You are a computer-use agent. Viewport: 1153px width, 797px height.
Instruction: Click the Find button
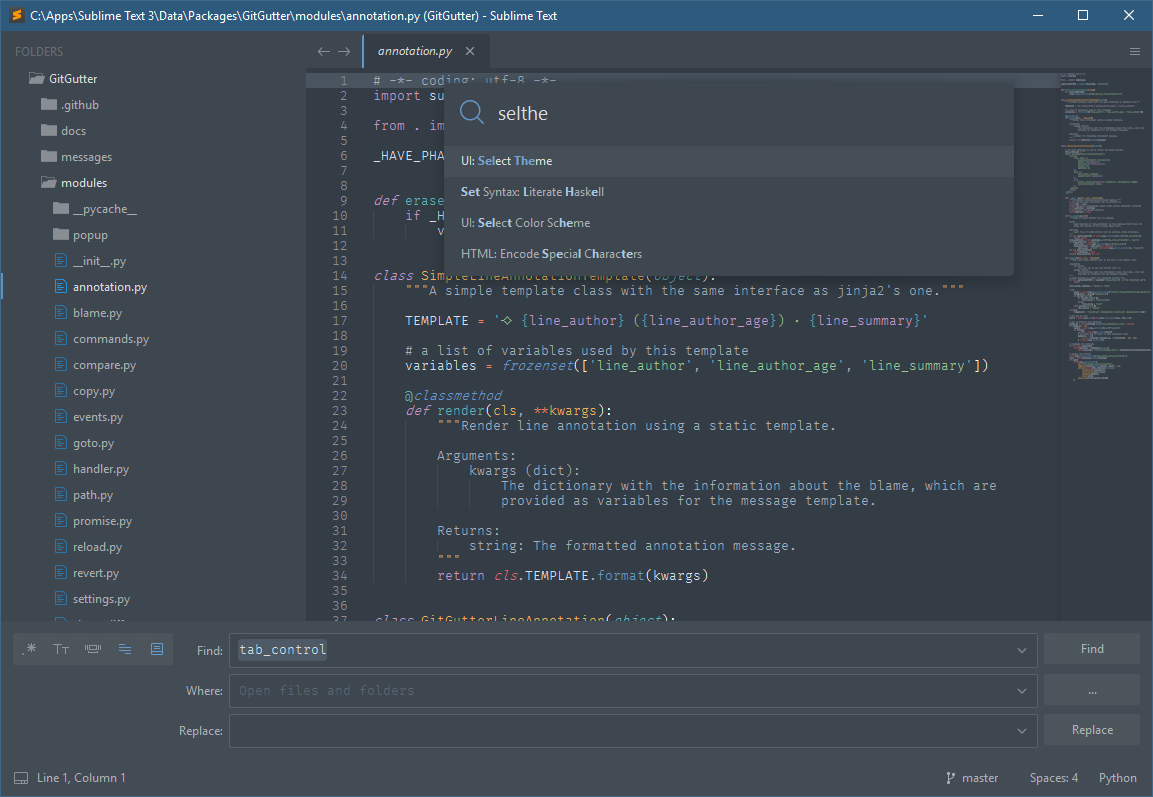(x=1092, y=648)
